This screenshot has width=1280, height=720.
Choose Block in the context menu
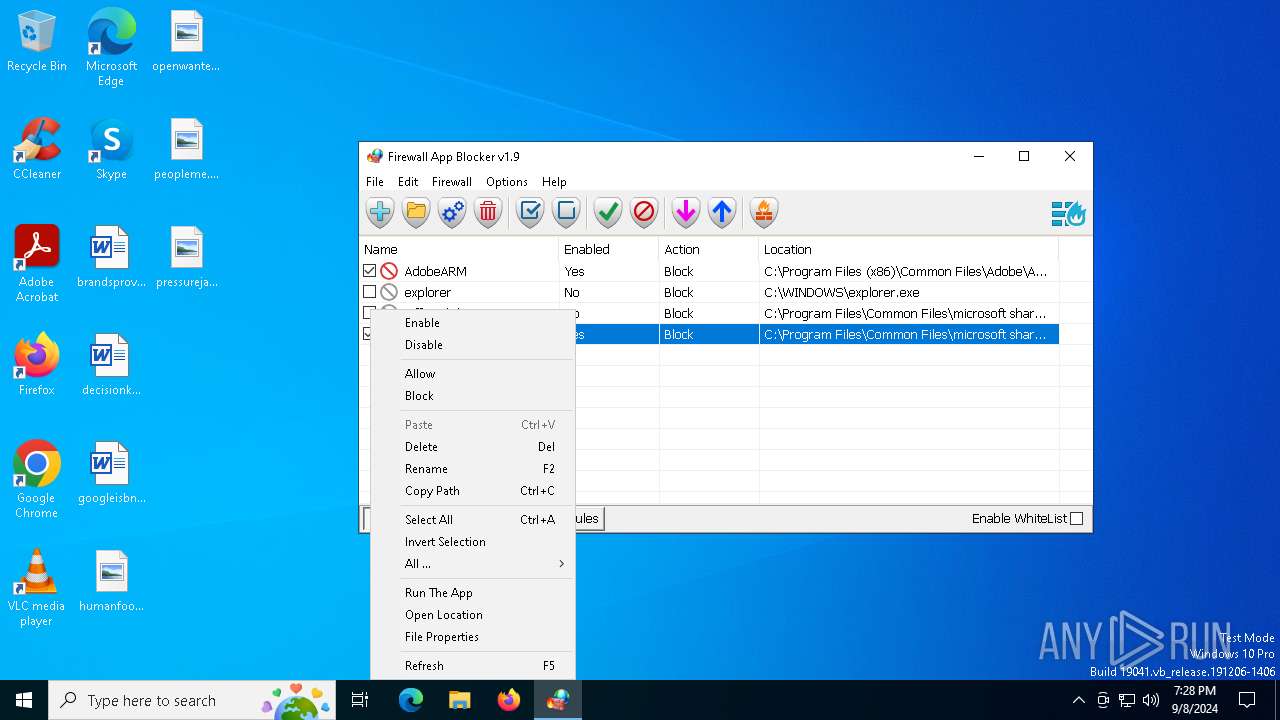click(473, 396)
